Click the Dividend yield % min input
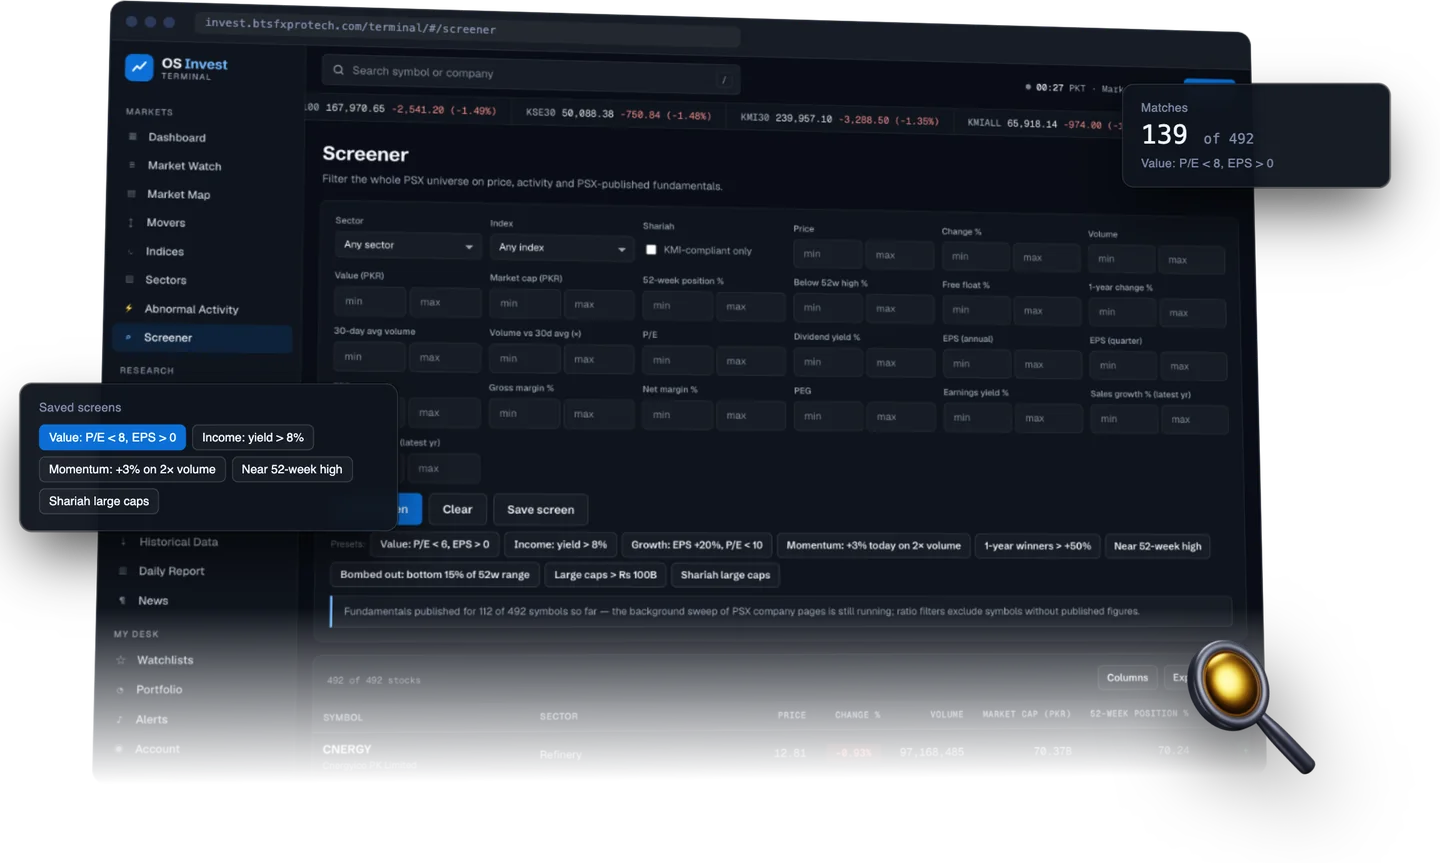The width and height of the screenshot is (1440, 863). point(826,362)
